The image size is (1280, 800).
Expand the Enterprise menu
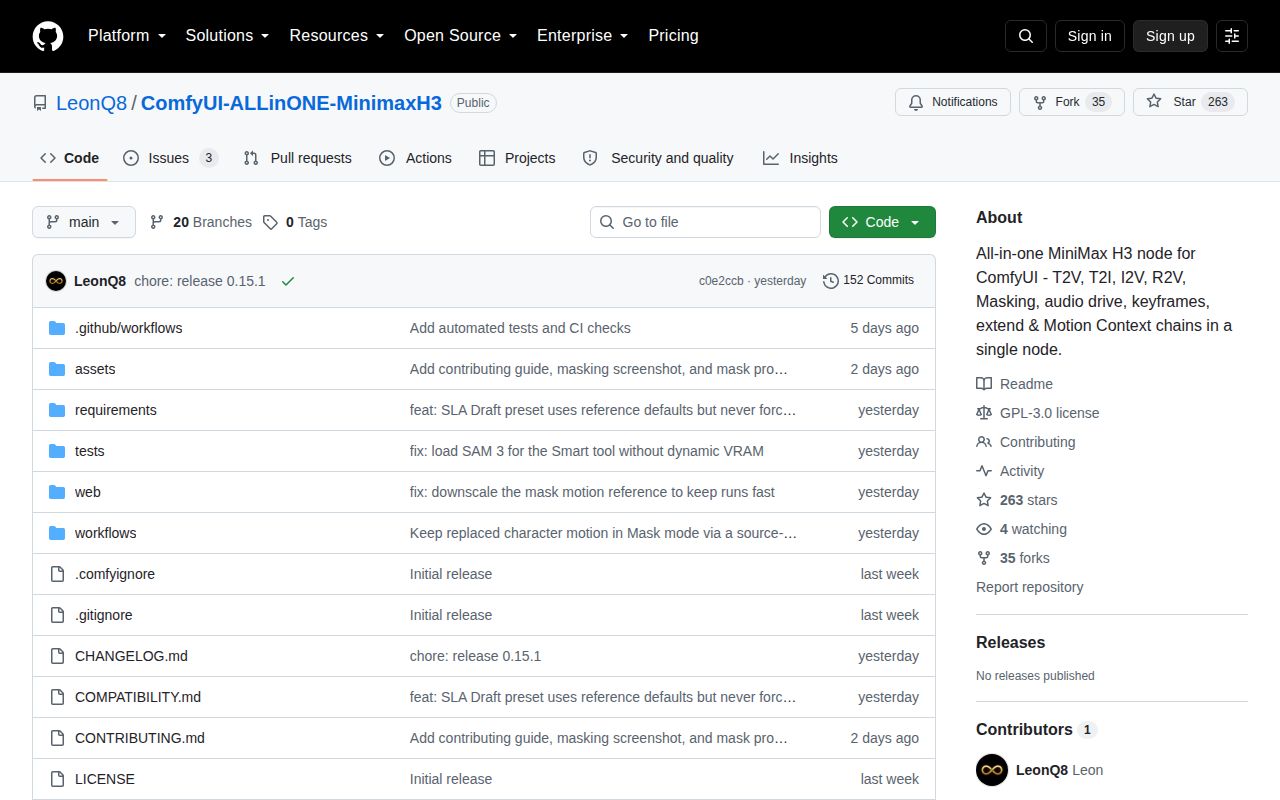pos(582,35)
